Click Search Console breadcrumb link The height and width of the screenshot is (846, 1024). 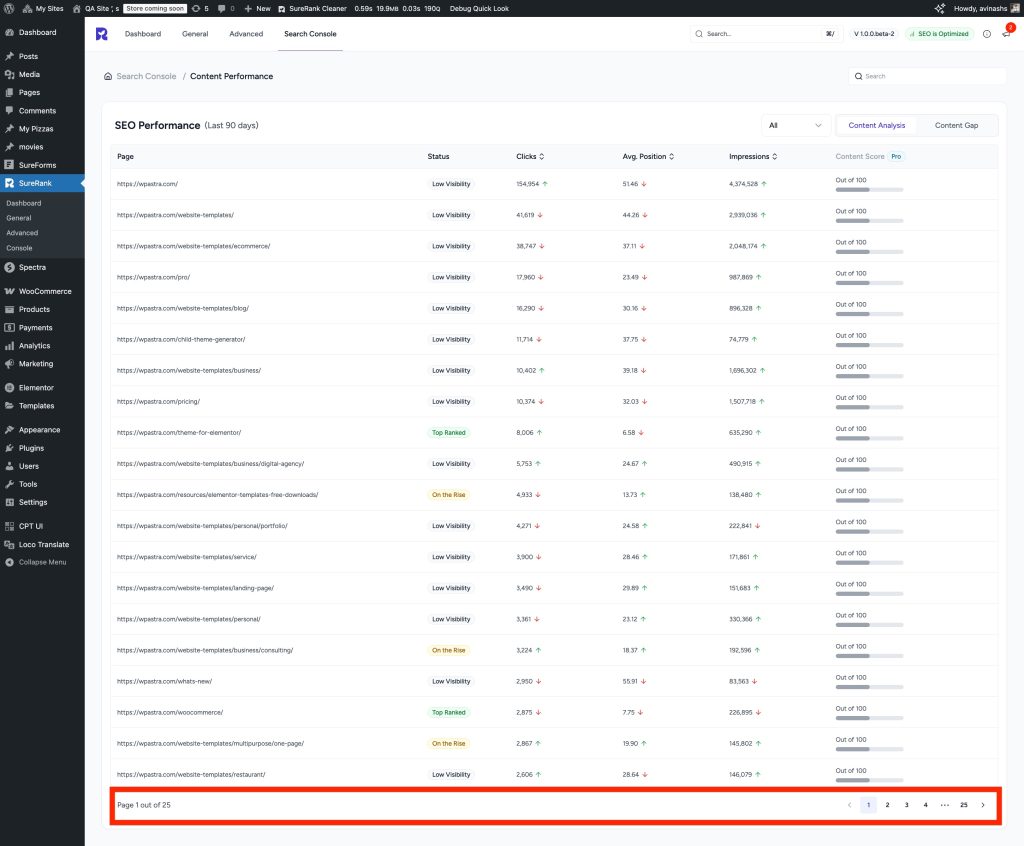click(146, 76)
